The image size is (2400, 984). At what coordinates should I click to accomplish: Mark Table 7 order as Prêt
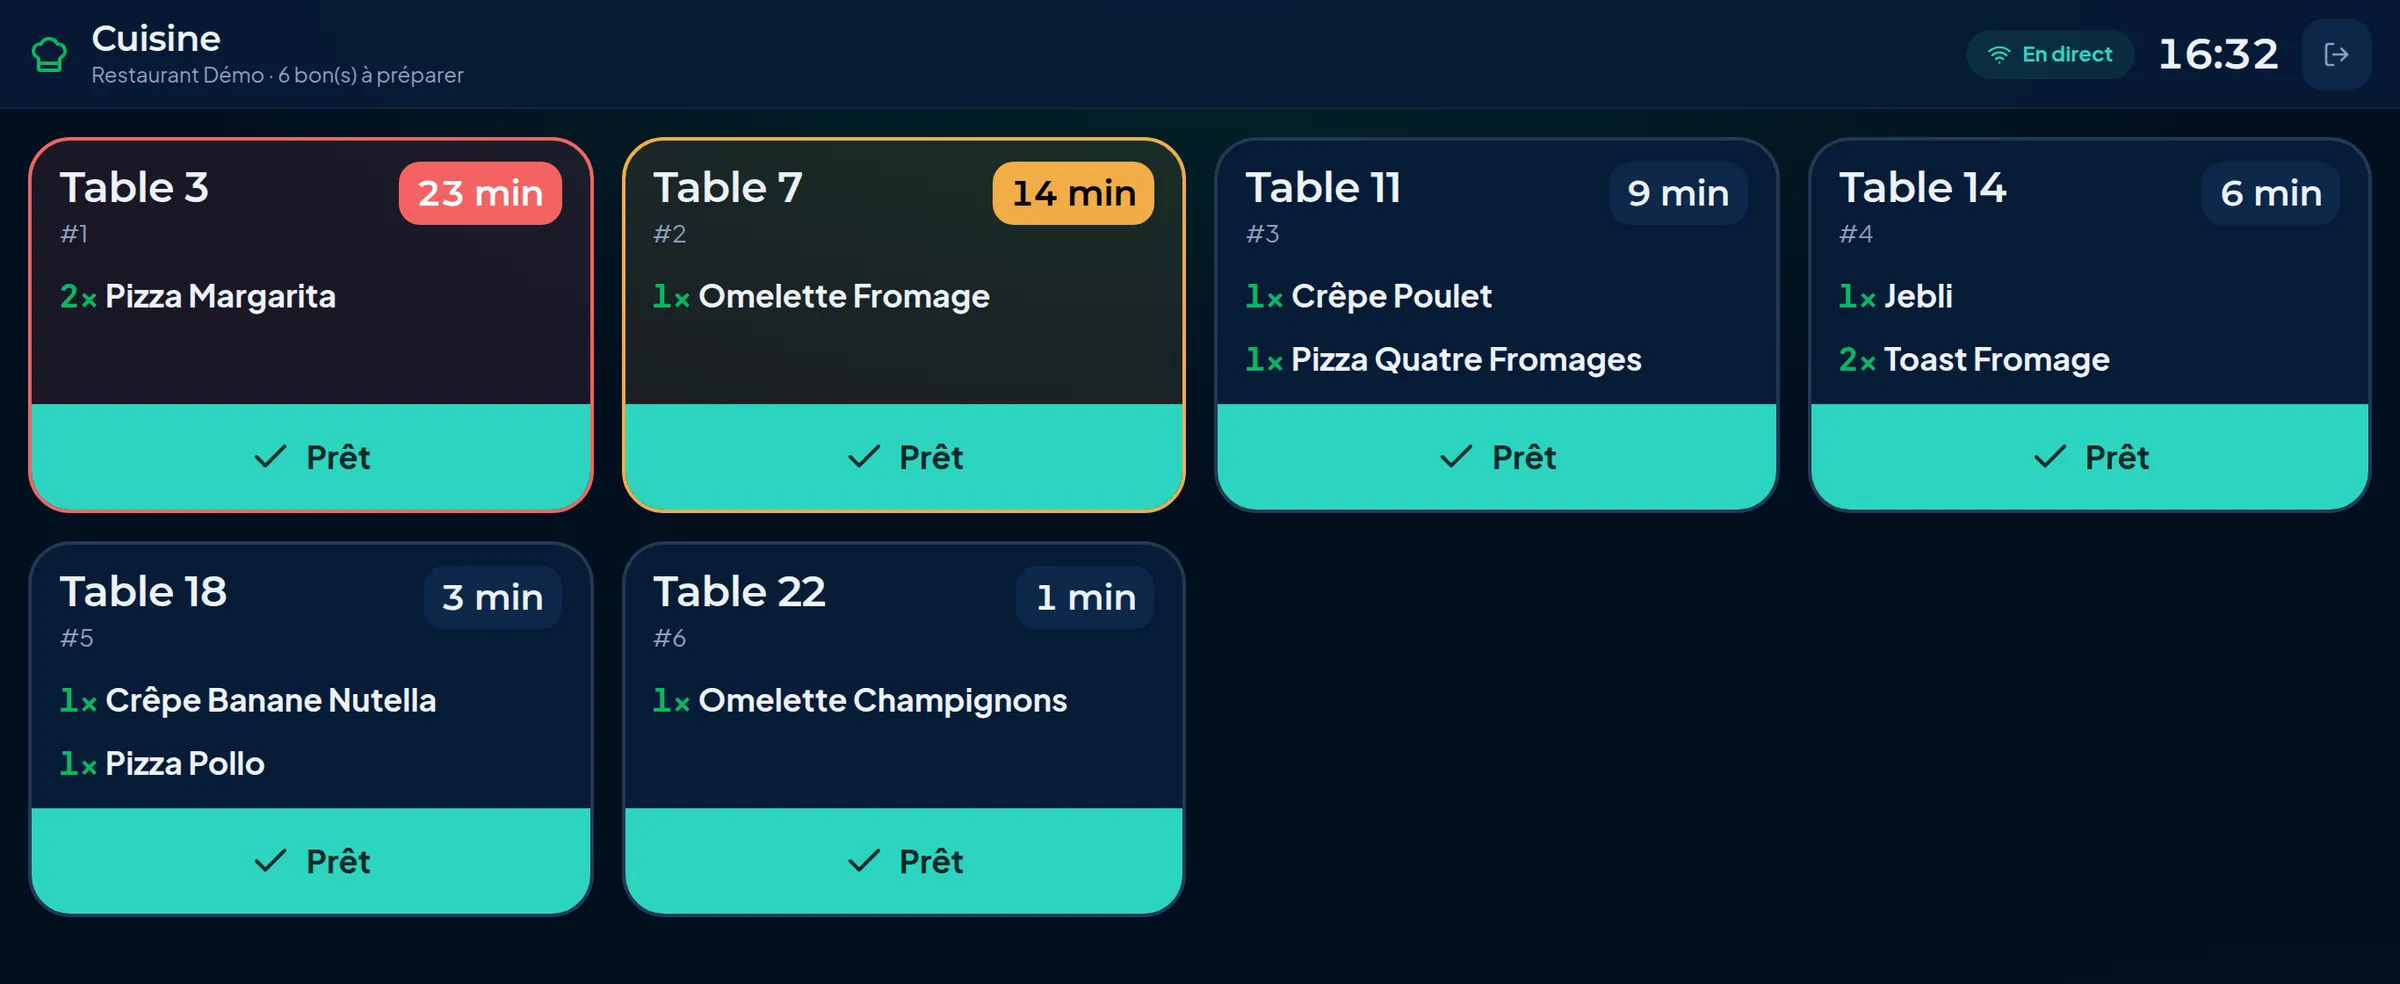(x=904, y=457)
